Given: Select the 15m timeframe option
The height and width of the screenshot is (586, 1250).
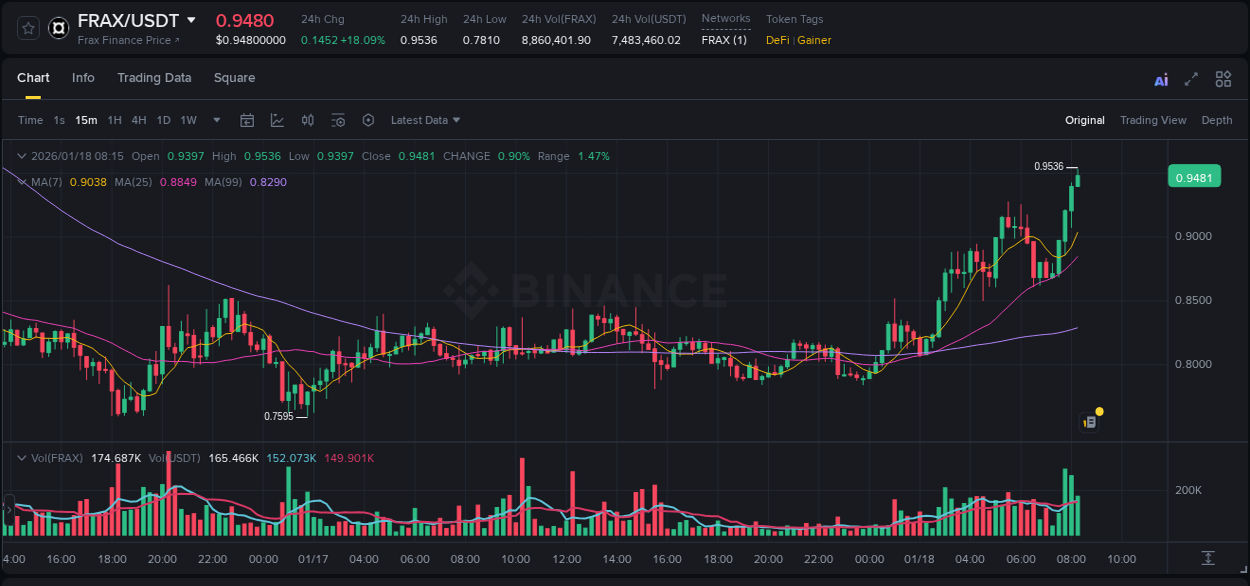Looking at the screenshot, I should 86,120.
